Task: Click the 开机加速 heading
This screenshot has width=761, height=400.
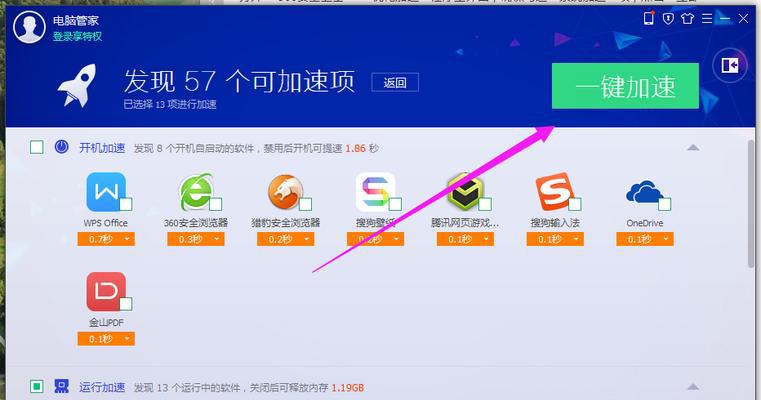Action: pyautogui.click(x=102, y=148)
